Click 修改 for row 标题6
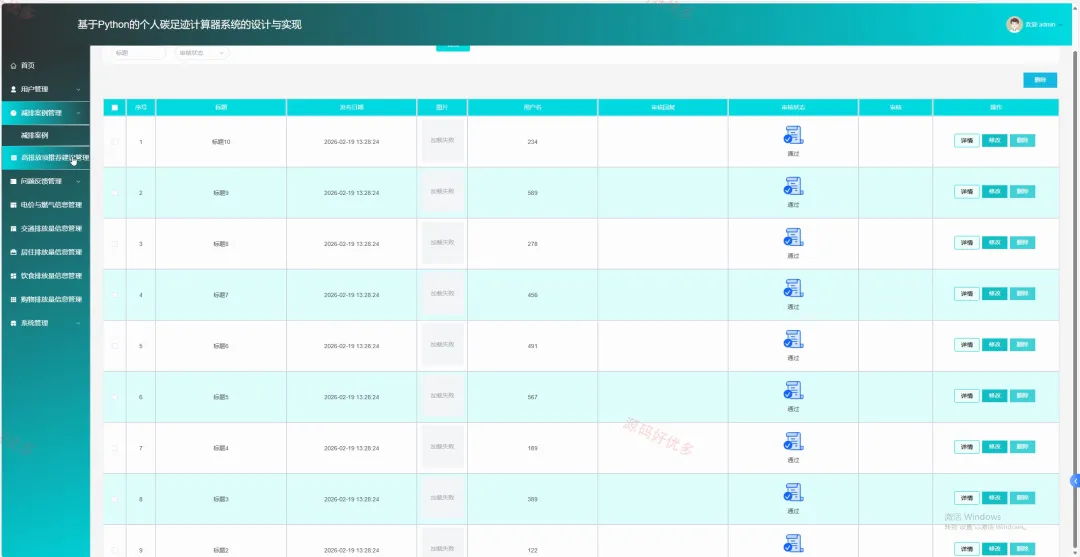 [994, 345]
